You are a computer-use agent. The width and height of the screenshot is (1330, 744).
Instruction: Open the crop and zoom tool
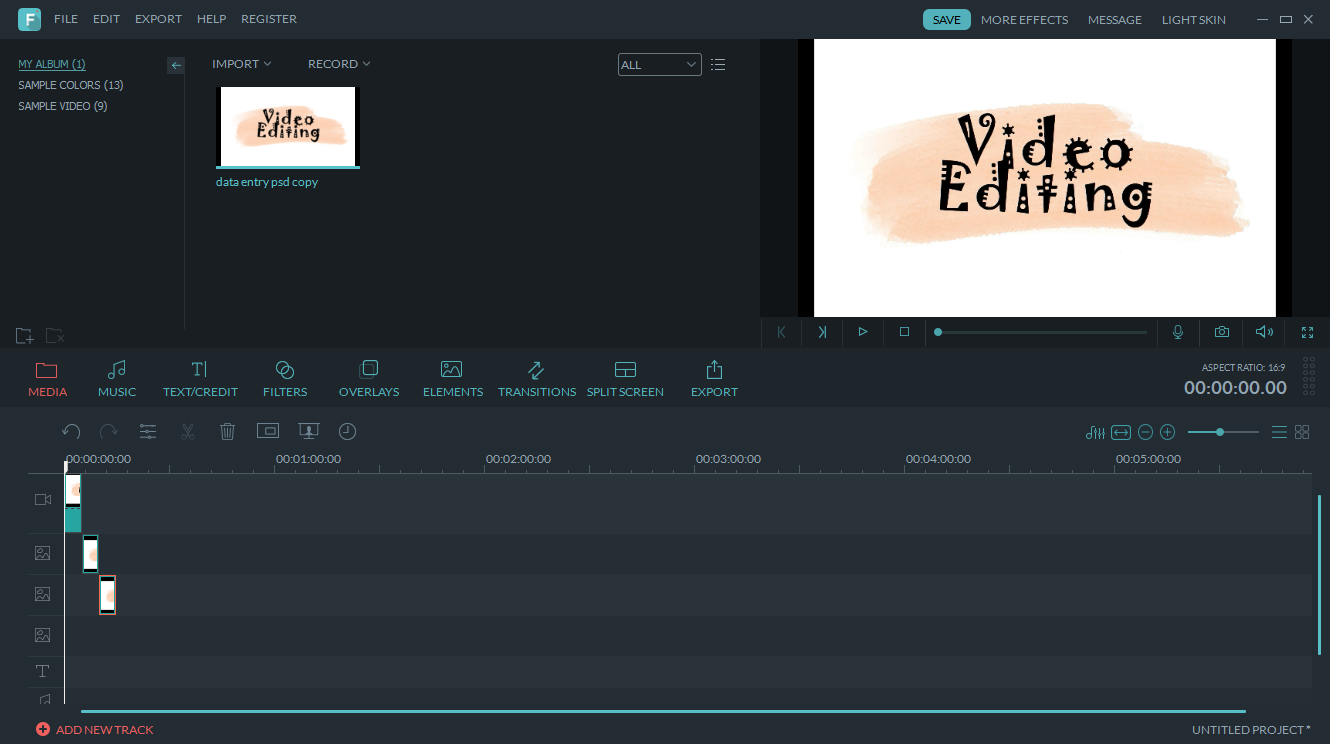point(267,431)
